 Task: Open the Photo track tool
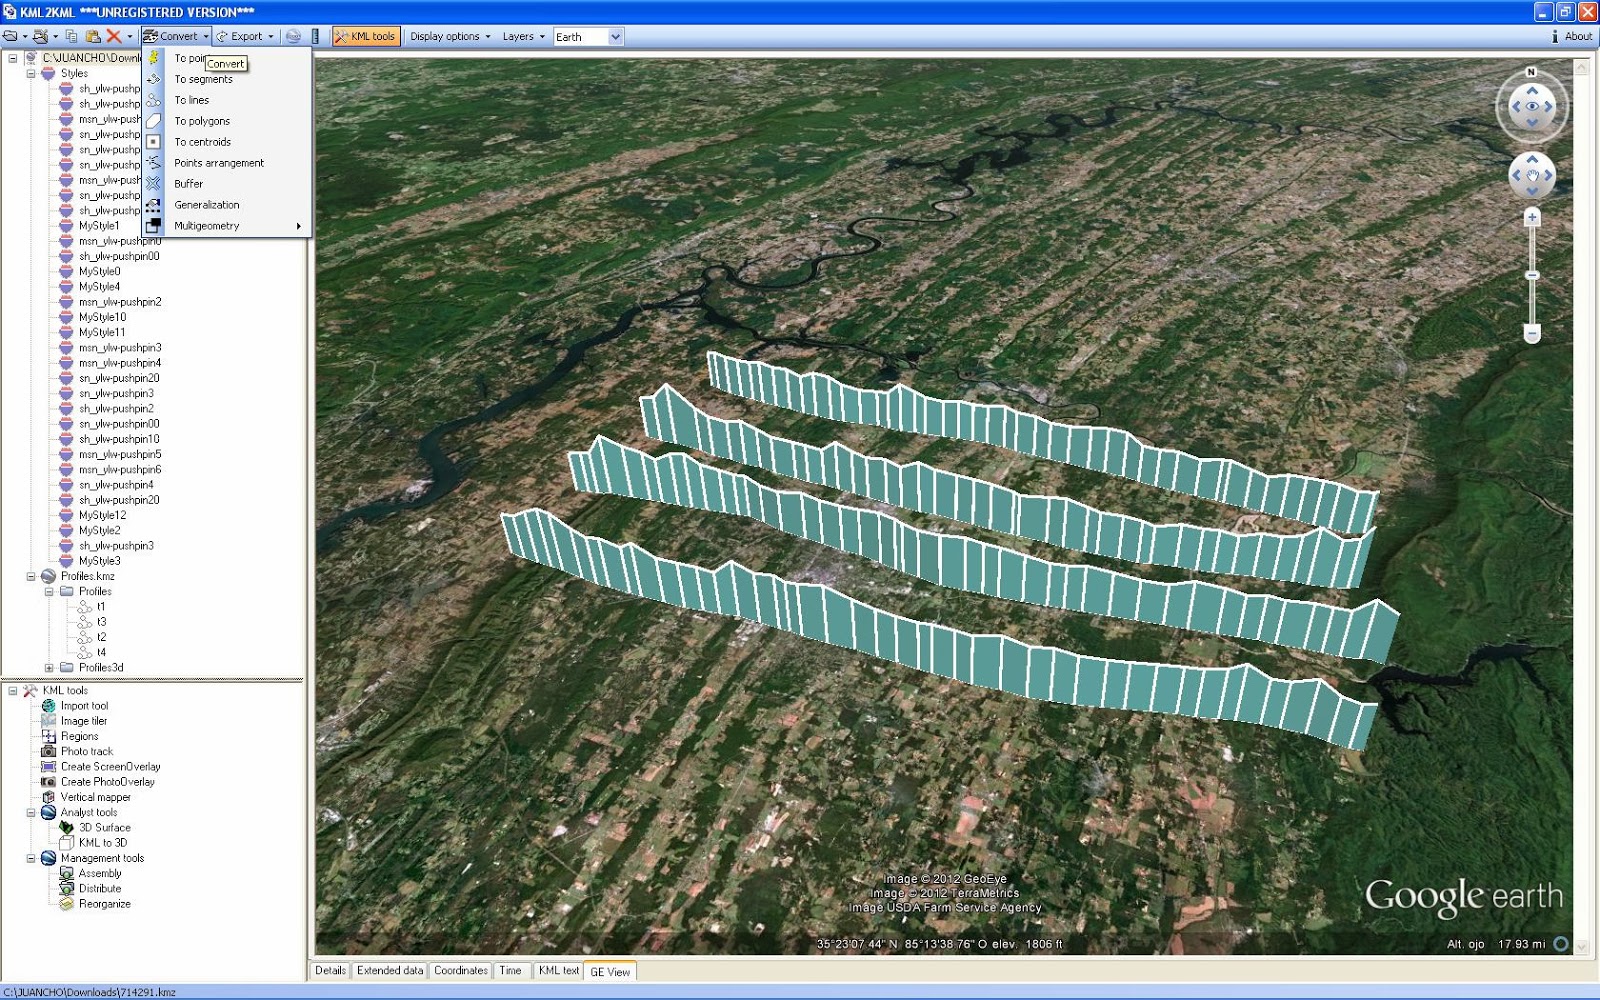coord(87,751)
